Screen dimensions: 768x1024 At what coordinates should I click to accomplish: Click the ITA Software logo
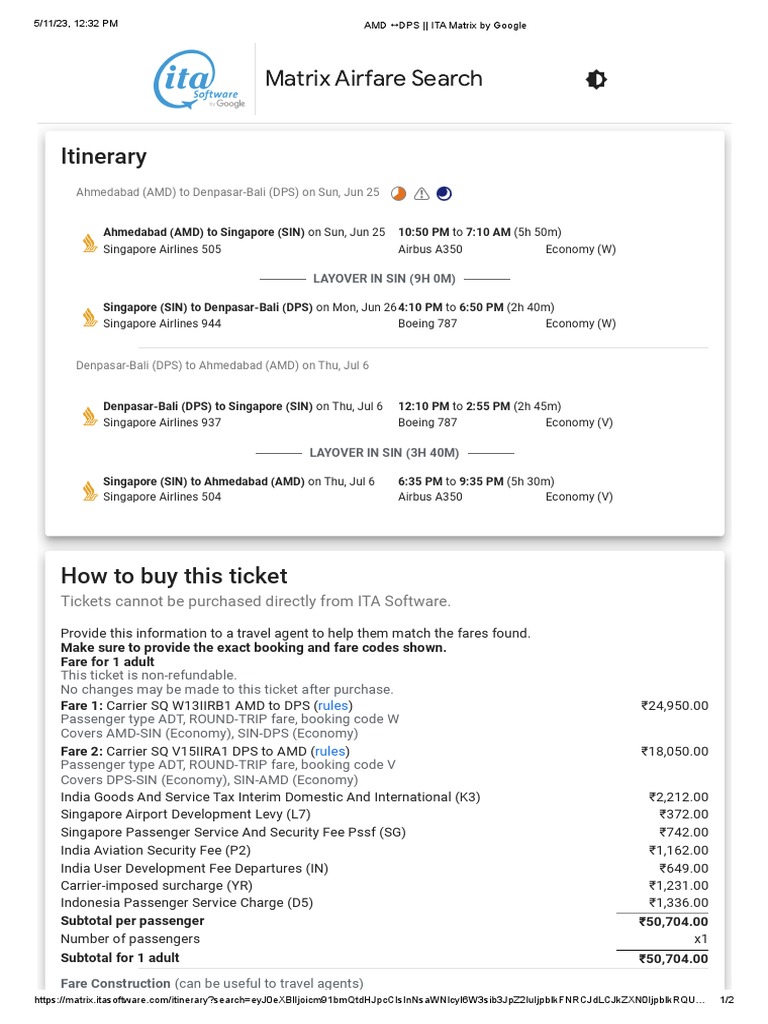click(x=200, y=80)
